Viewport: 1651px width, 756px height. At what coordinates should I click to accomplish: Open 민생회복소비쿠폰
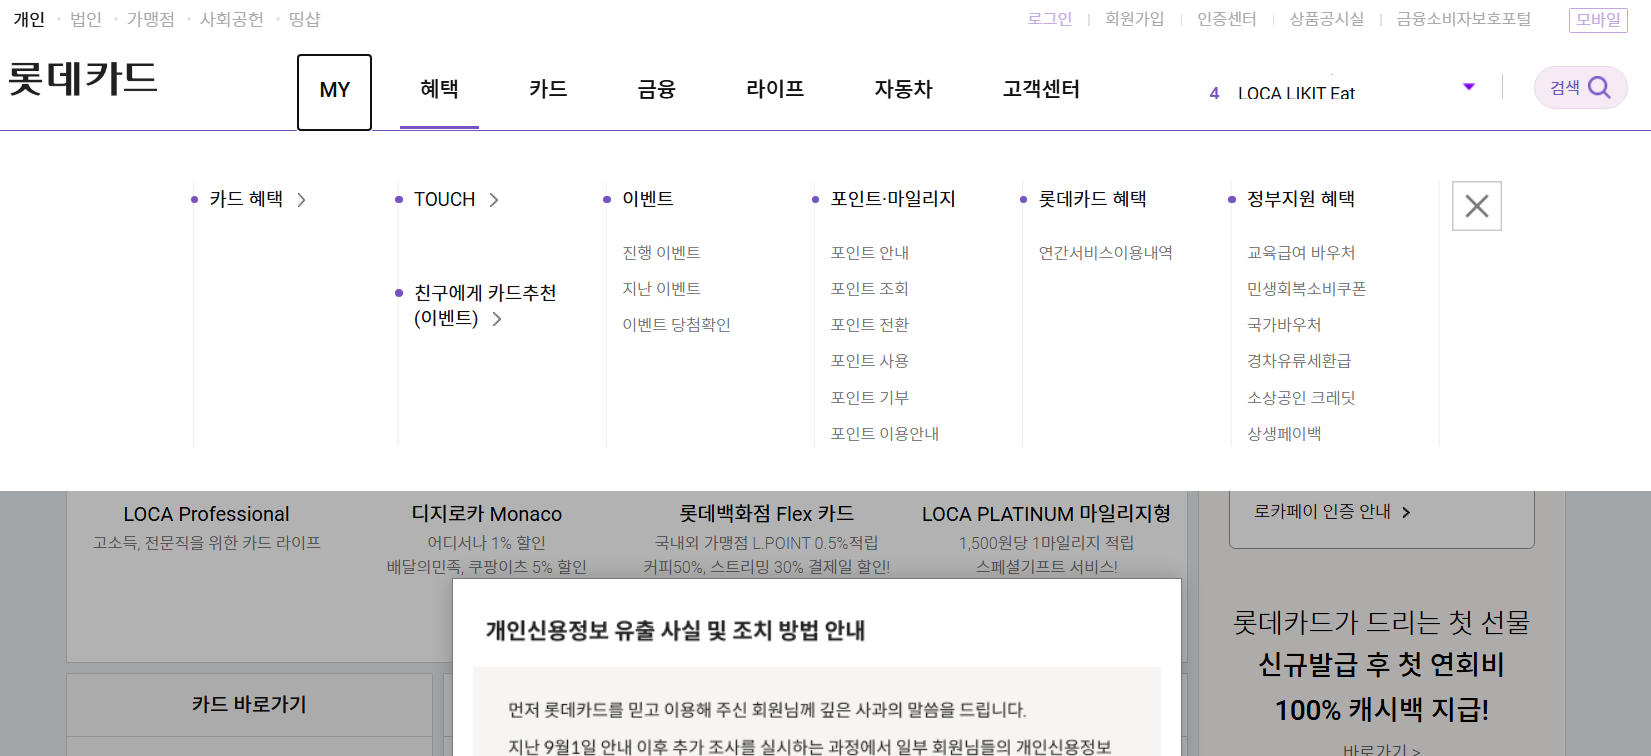[1307, 289]
